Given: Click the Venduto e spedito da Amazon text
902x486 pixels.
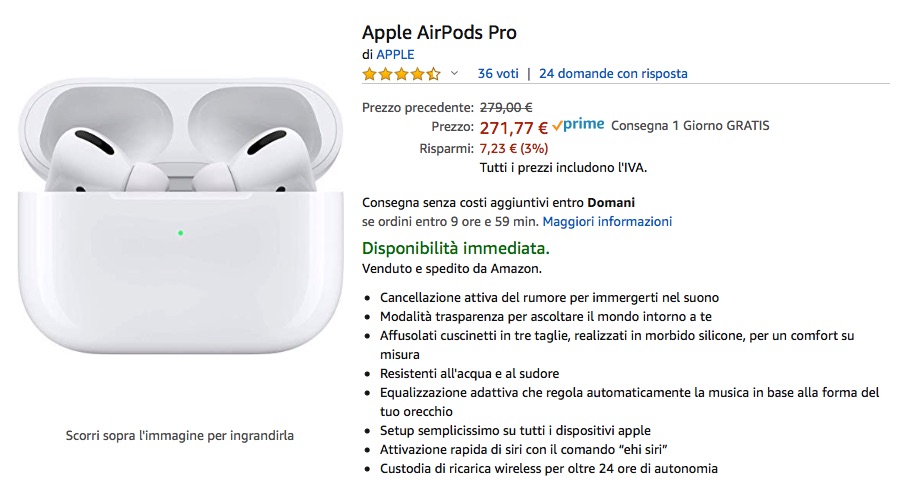Looking at the screenshot, I should click(x=452, y=268).
